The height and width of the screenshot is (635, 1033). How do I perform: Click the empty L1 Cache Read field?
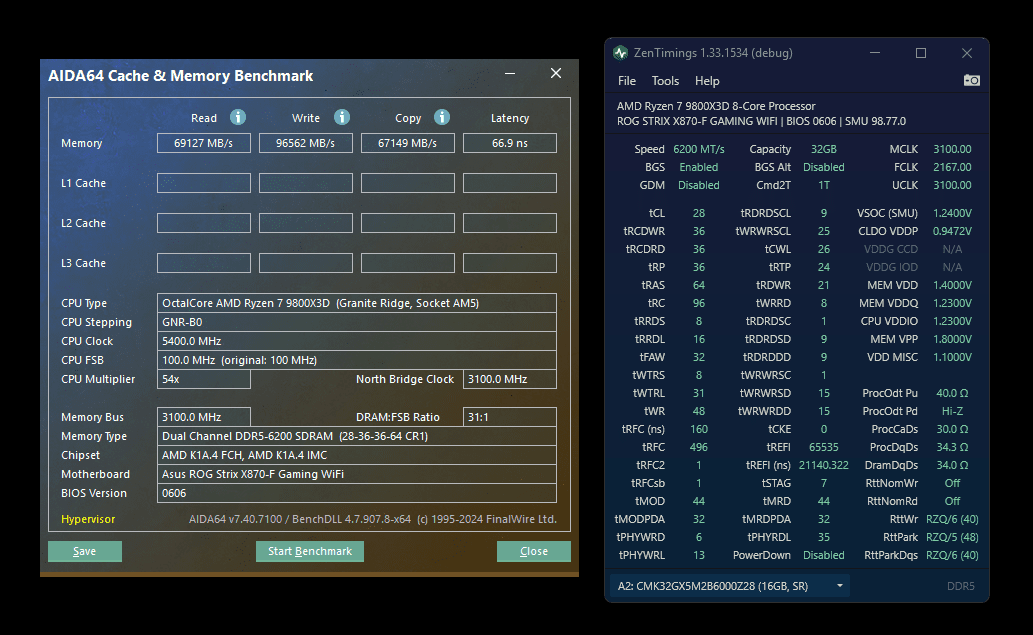point(204,183)
